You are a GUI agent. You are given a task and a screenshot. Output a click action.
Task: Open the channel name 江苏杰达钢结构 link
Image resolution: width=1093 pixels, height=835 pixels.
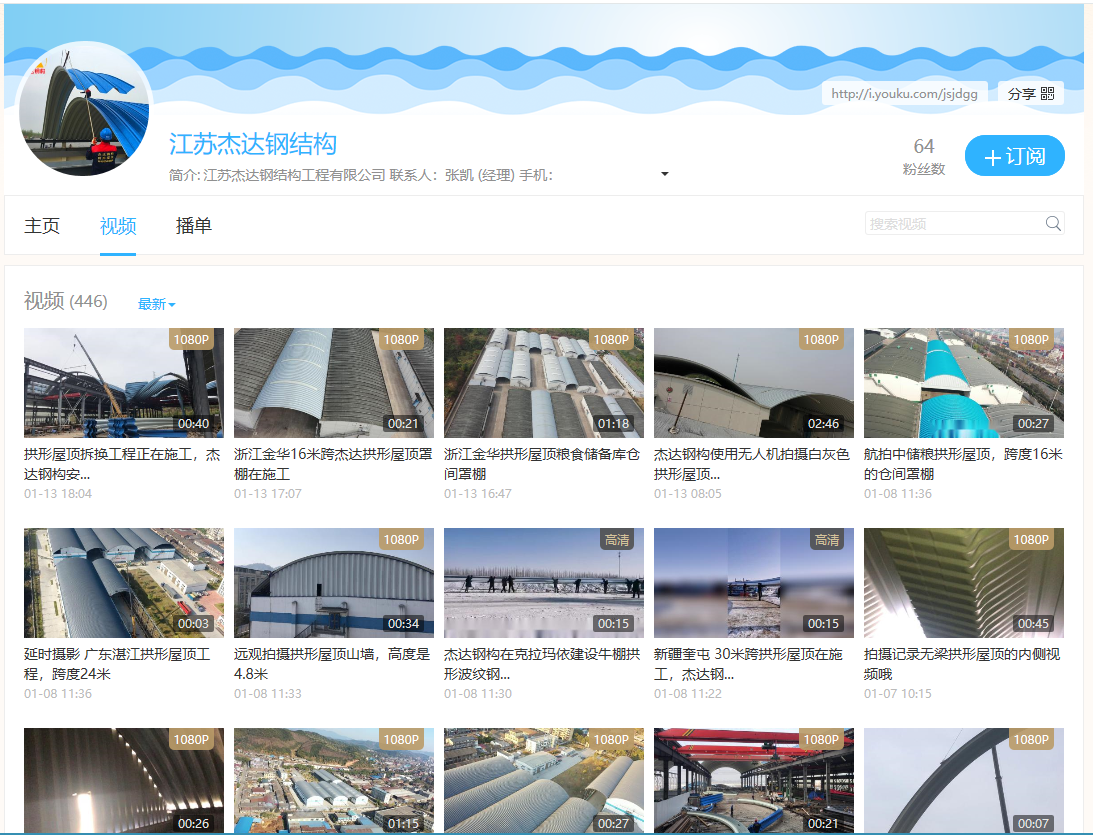pos(252,144)
